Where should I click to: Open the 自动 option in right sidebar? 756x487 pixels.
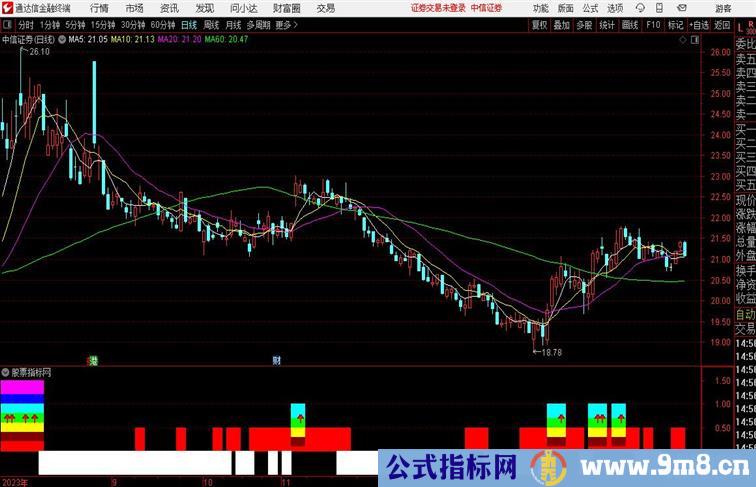744,313
